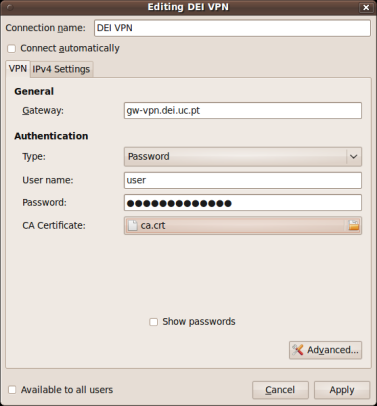The width and height of the screenshot is (377, 406).
Task: Enable Connect automatically checkbox
Action: click(12, 49)
